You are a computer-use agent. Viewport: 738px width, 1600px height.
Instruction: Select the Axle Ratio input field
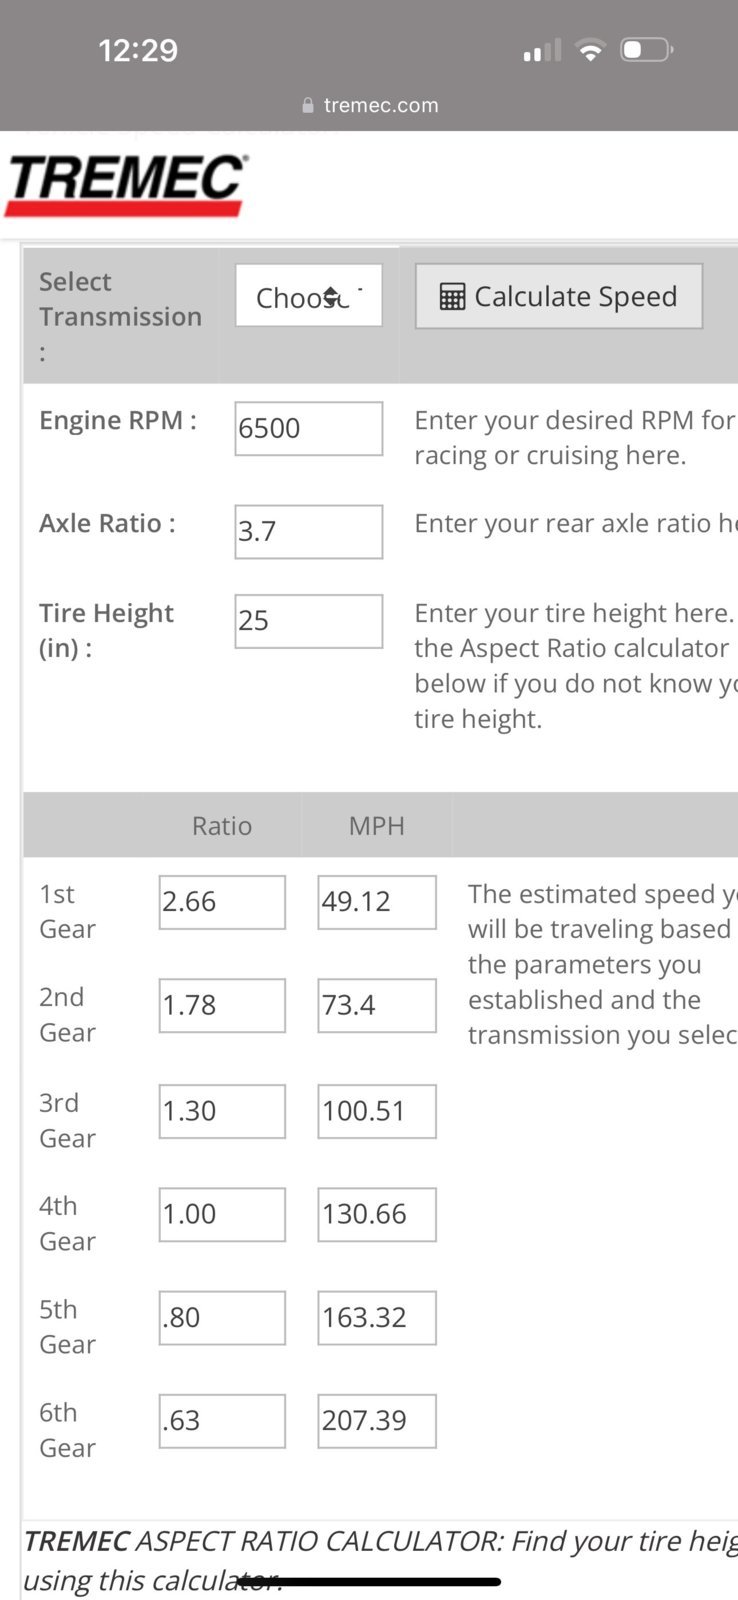(309, 531)
